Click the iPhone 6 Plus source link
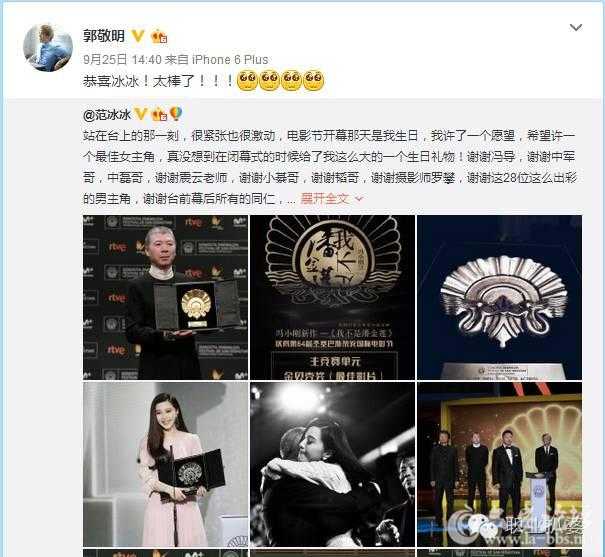 point(230,59)
